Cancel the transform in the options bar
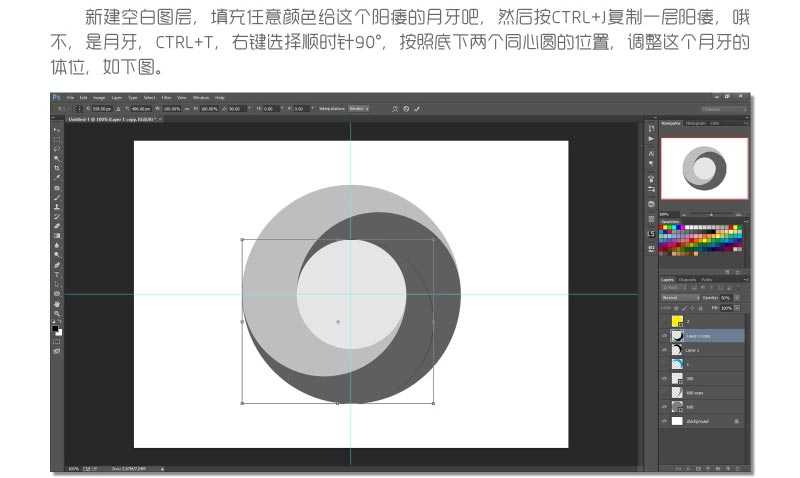Viewport: 800px width, 478px height. point(405,108)
